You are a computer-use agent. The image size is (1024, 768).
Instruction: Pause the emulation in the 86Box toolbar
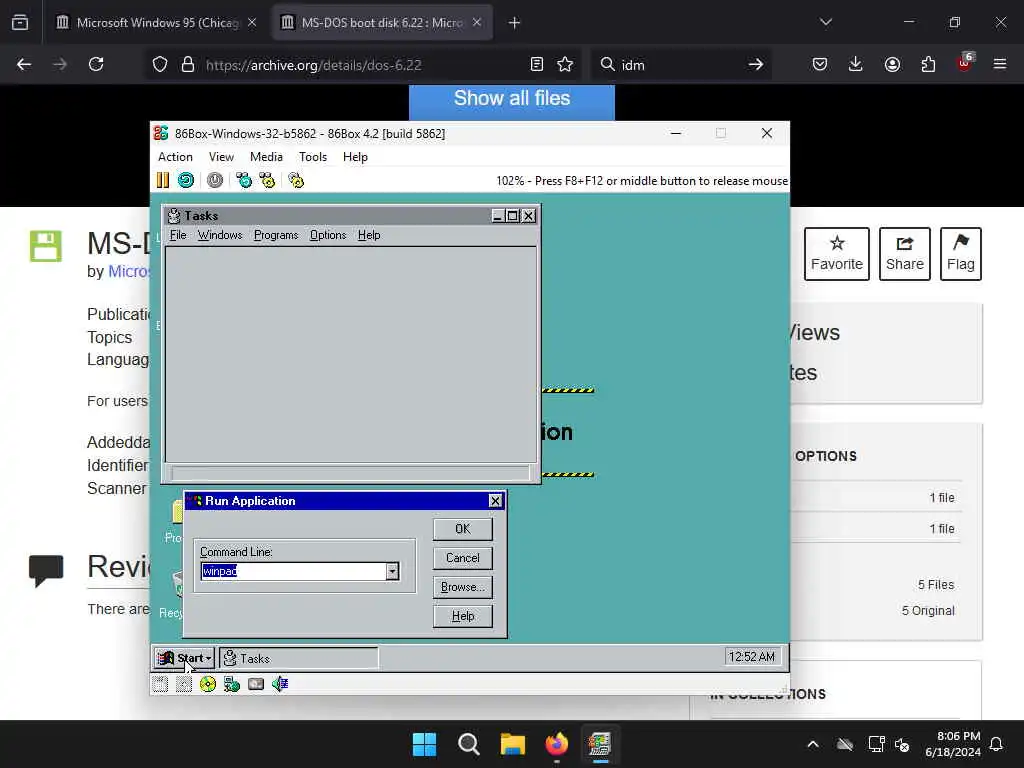pos(163,180)
